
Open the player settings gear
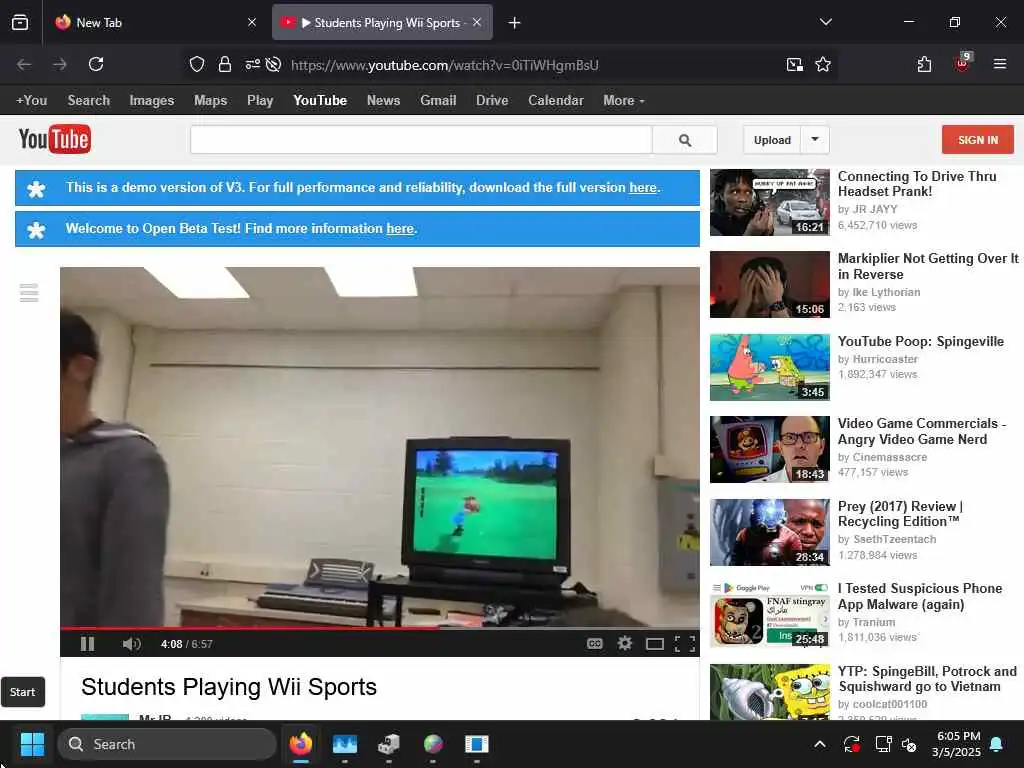click(x=625, y=644)
